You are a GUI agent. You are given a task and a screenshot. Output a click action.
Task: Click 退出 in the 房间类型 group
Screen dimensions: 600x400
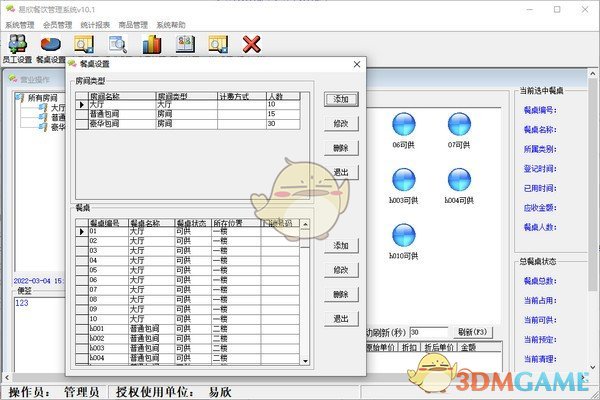tap(341, 173)
